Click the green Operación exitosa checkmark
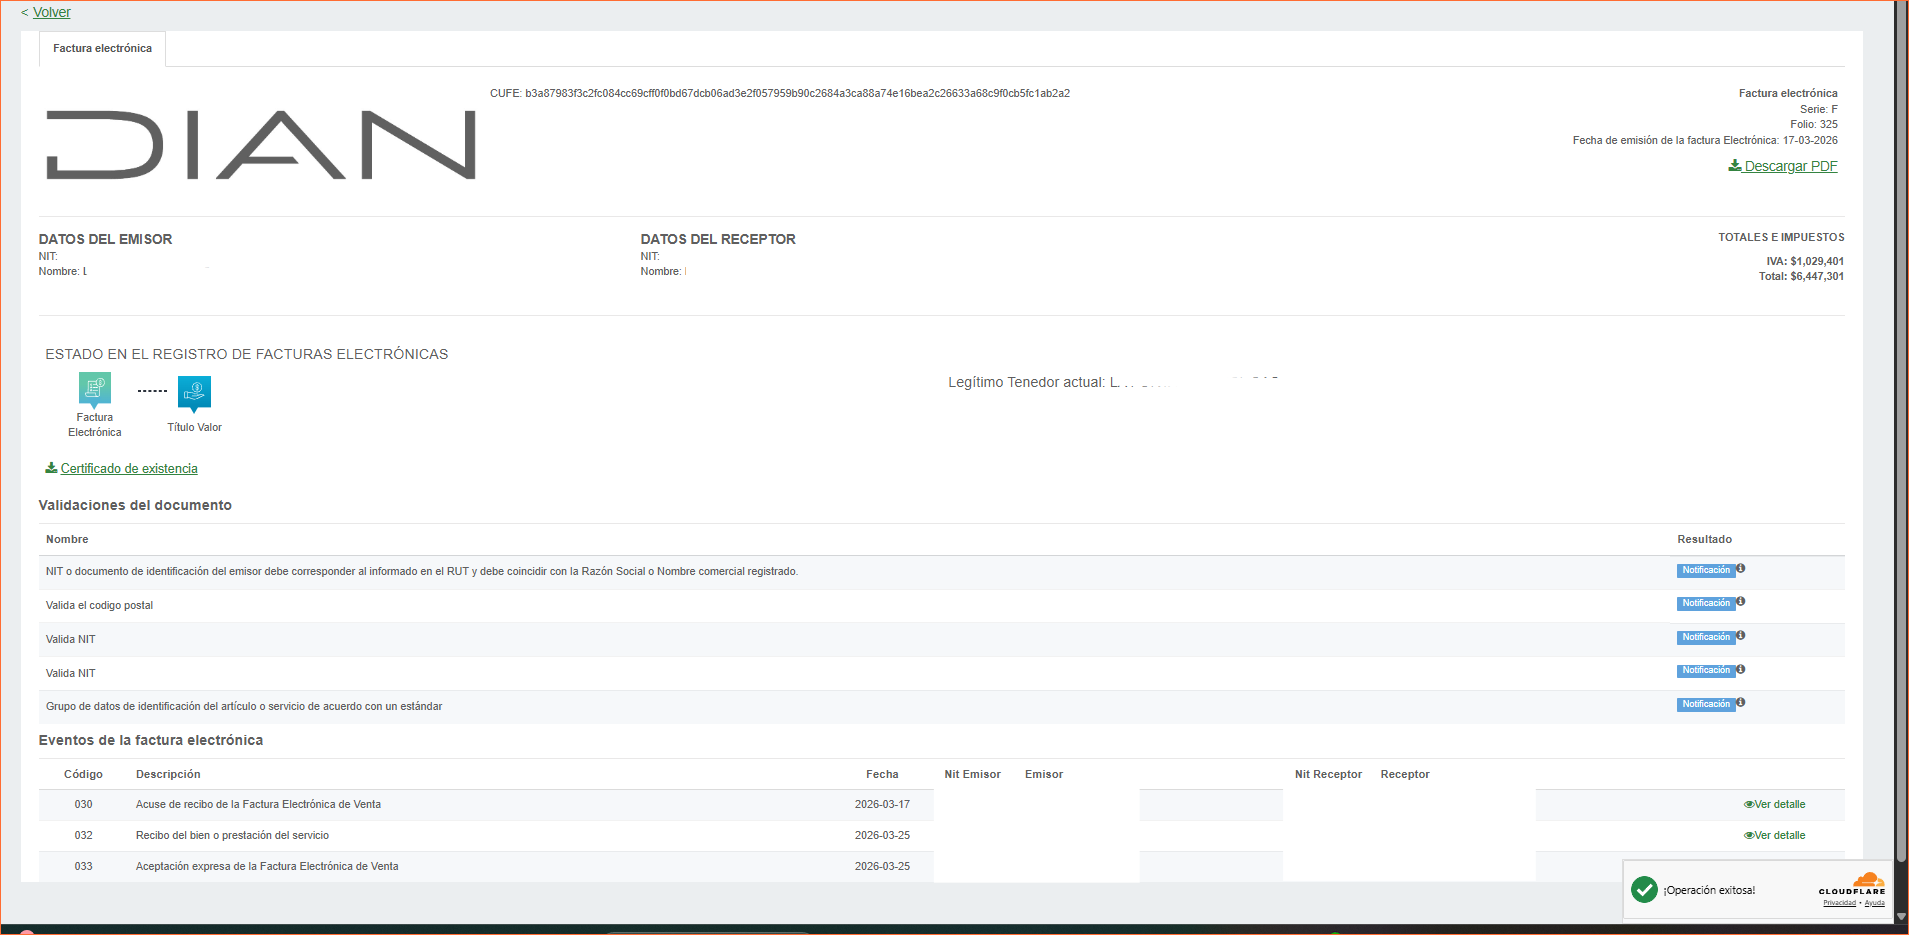 (1644, 889)
